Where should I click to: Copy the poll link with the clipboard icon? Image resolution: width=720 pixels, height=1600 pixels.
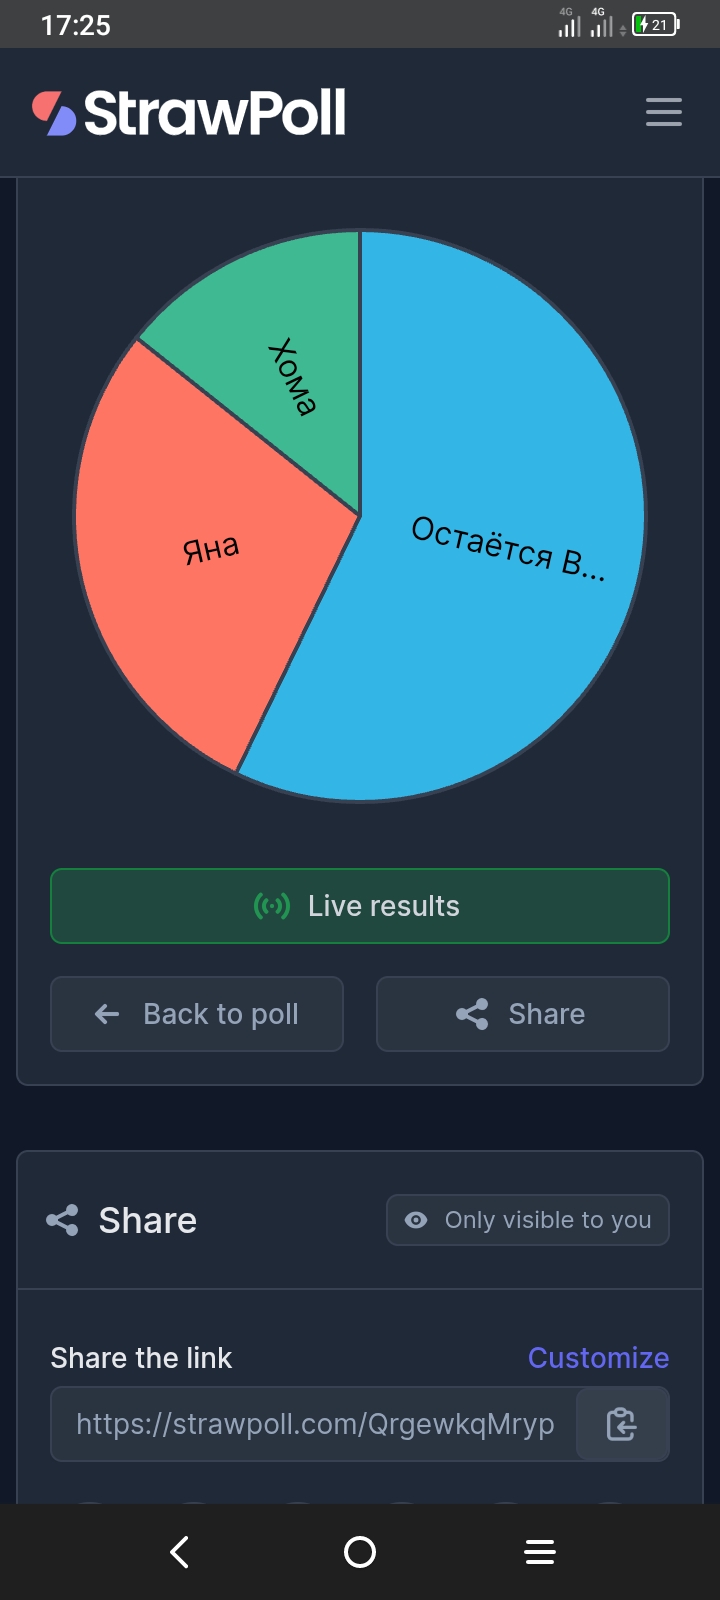point(622,1424)
